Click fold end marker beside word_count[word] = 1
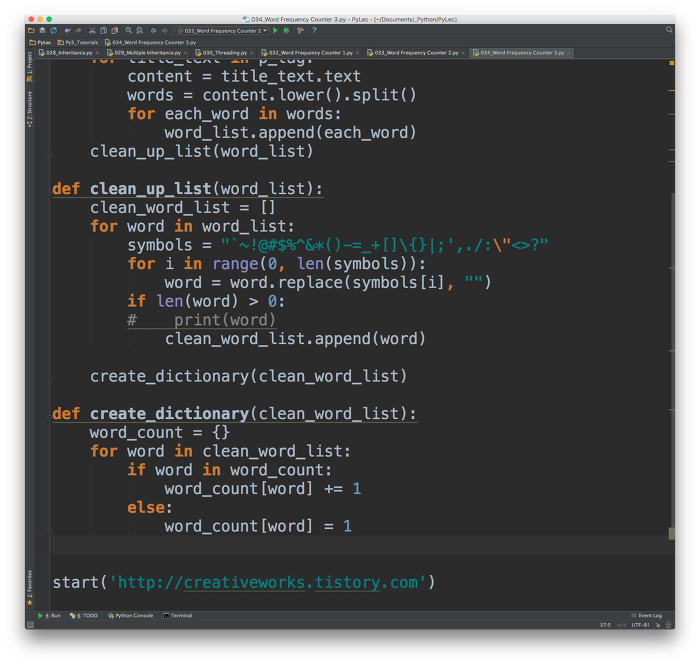Viewport: 700px width, 665px height. [50, 530]
